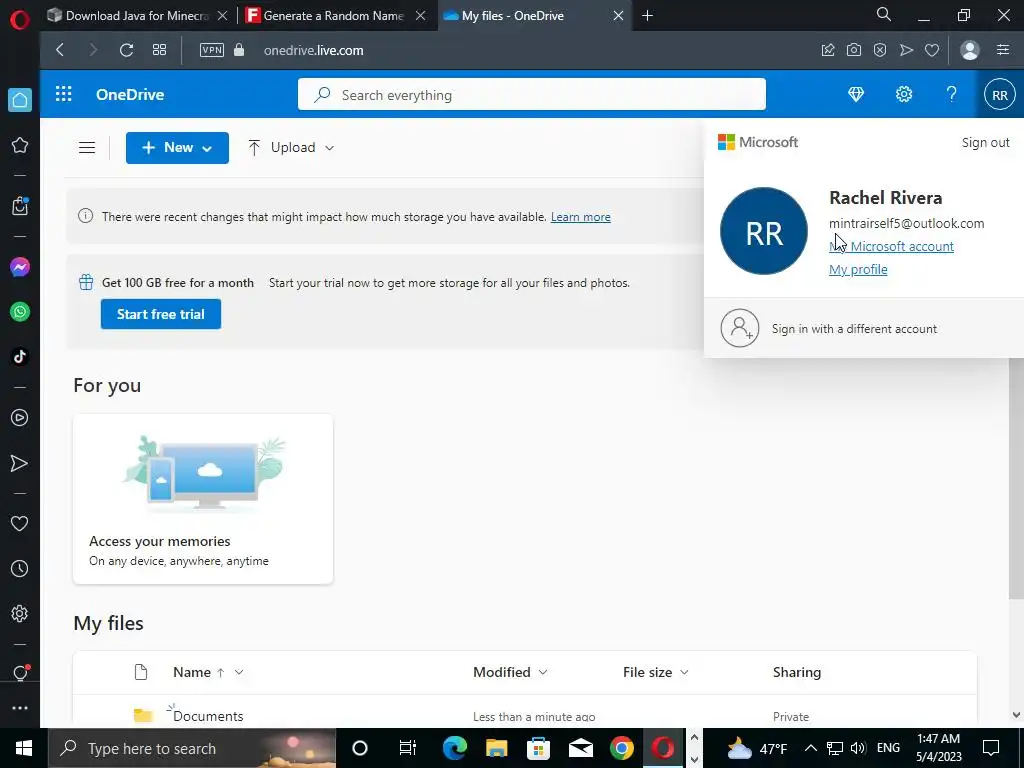This screenshot has width=1024, height=768.
Task: Click the browser search tabs magnifier
Action: point(884,14)
